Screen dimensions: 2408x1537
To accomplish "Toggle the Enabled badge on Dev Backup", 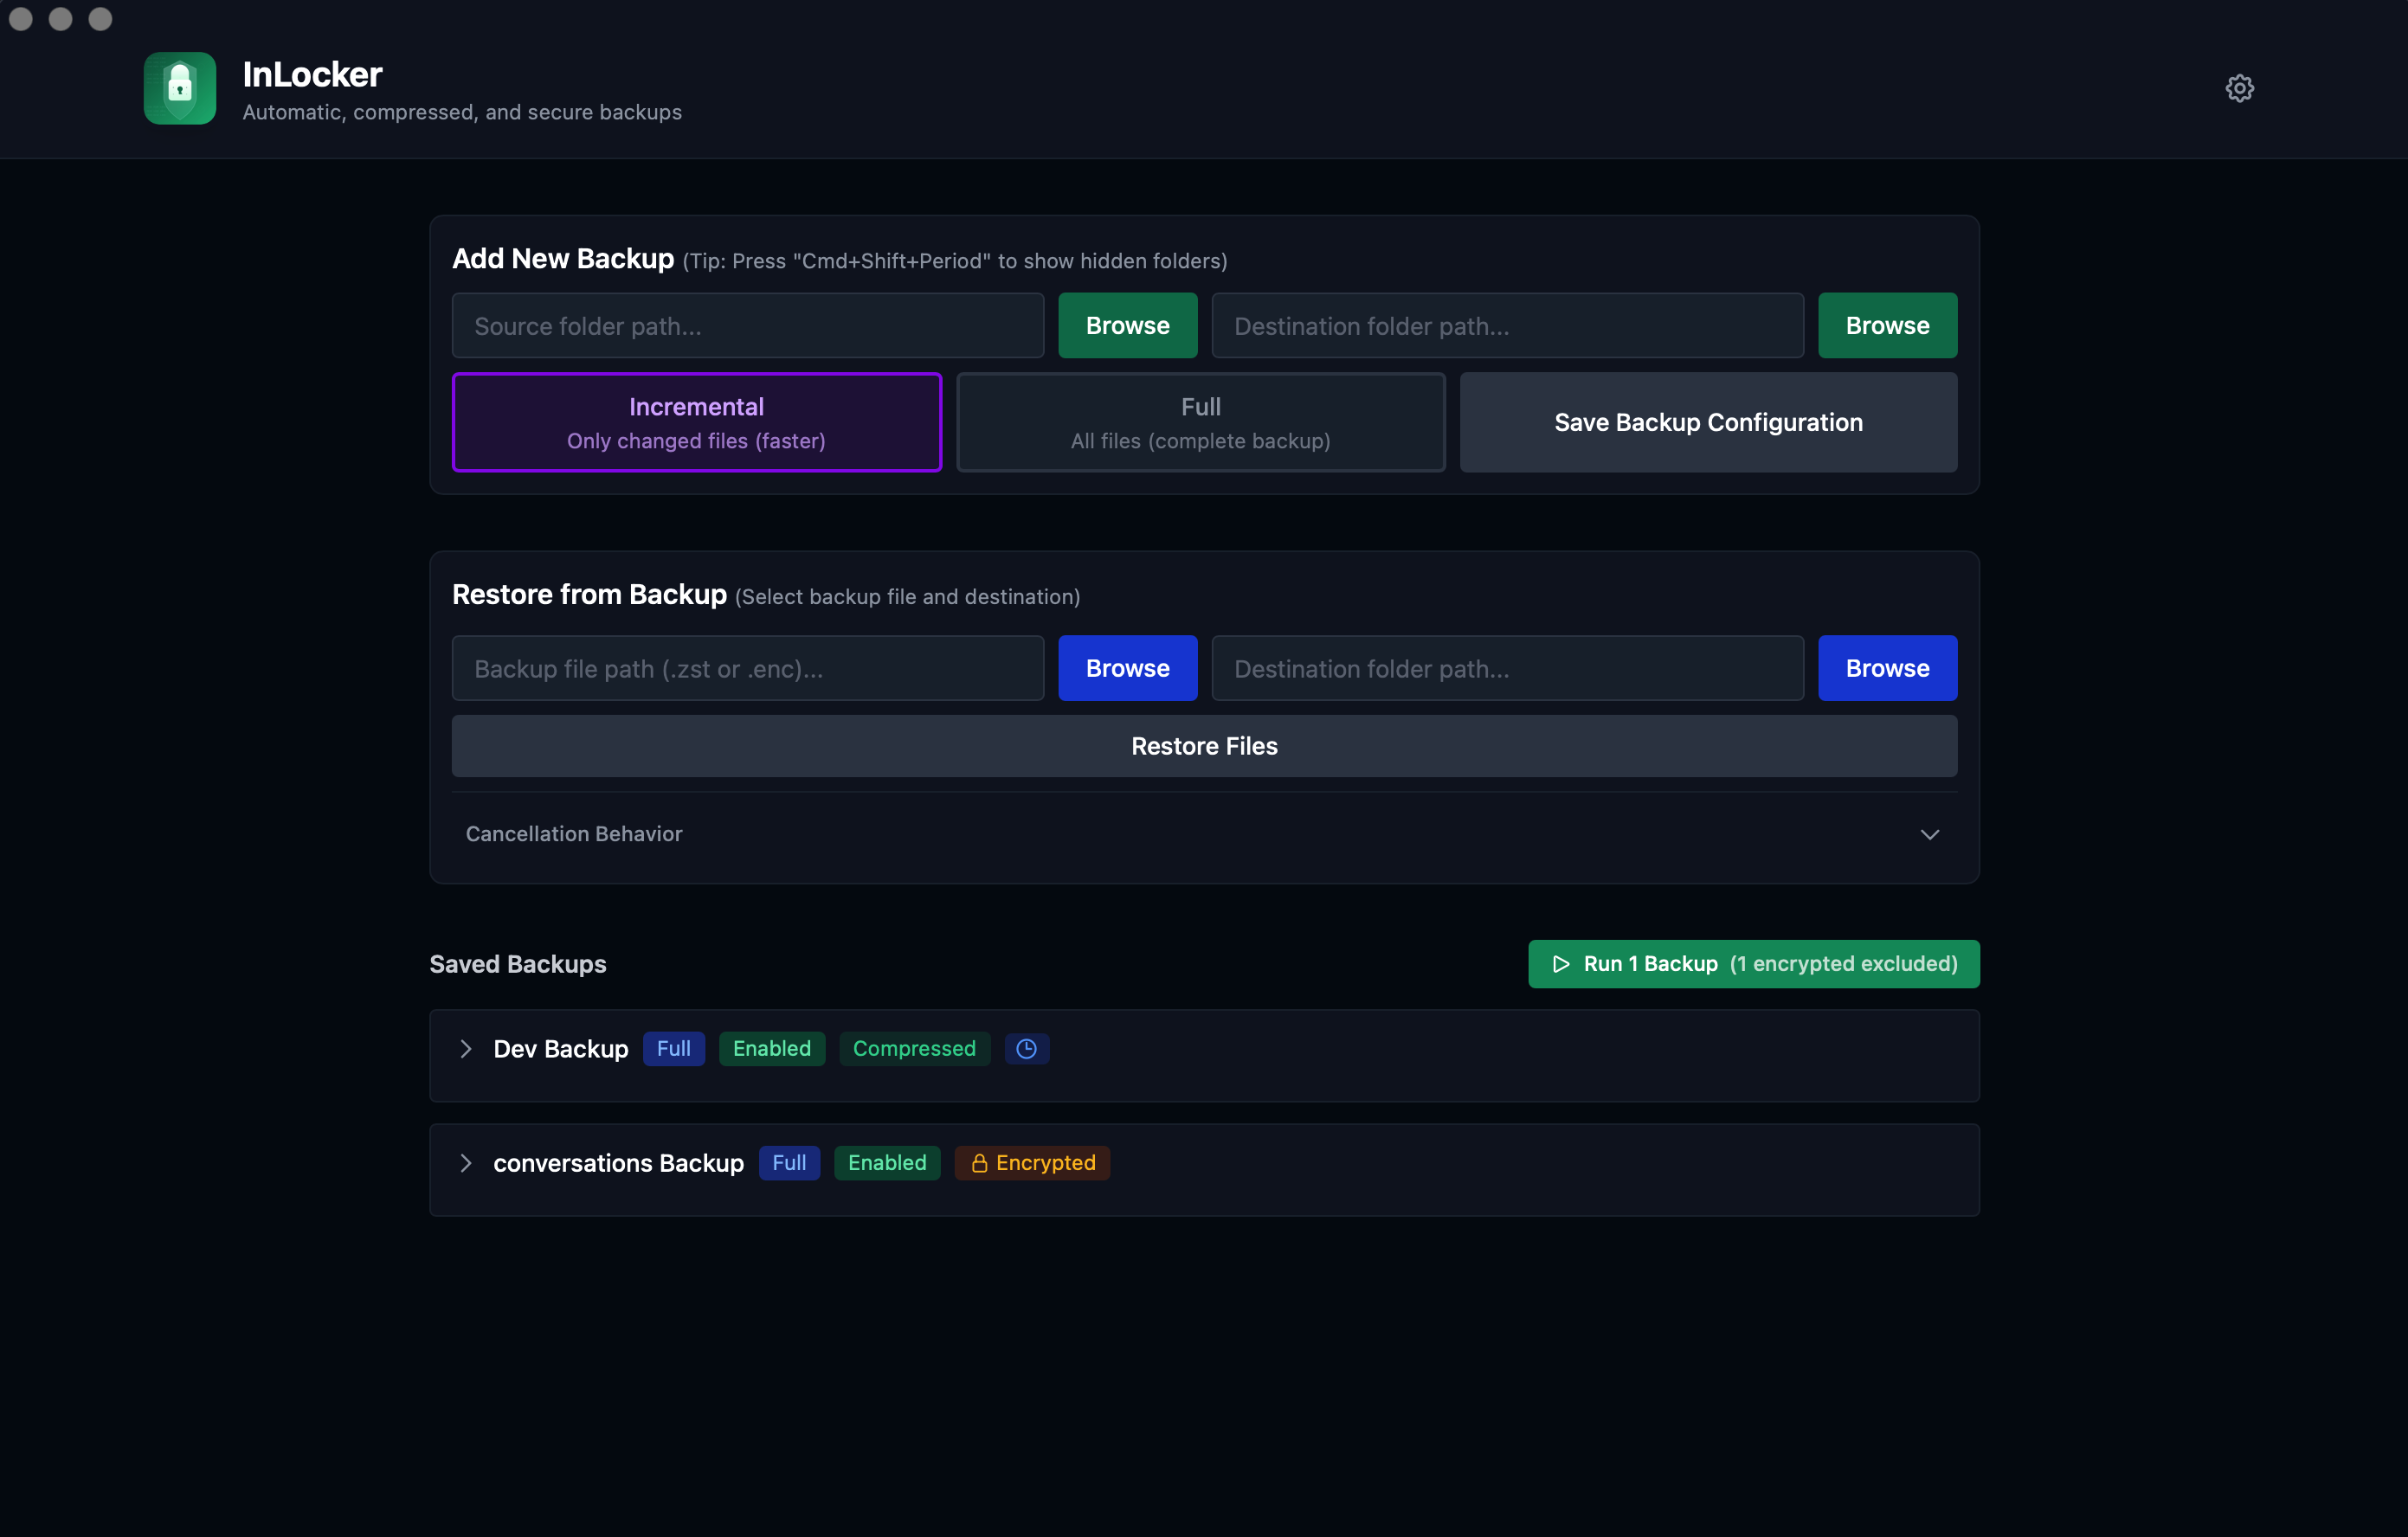I will [x=771, y=1048].
